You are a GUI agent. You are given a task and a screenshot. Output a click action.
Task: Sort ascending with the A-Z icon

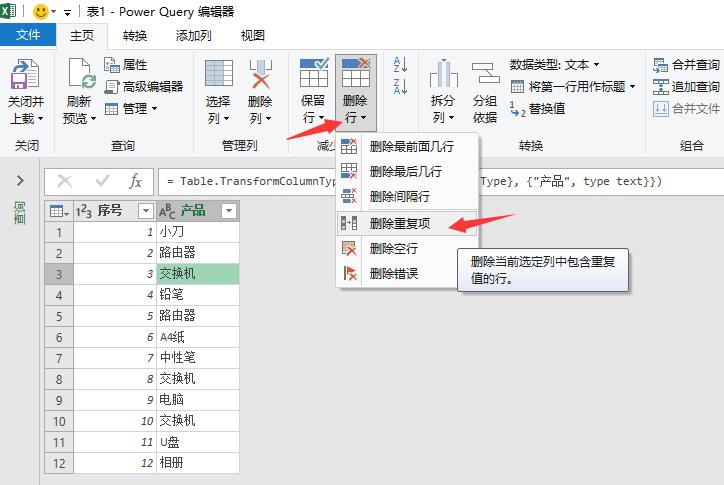pos(400,65)
